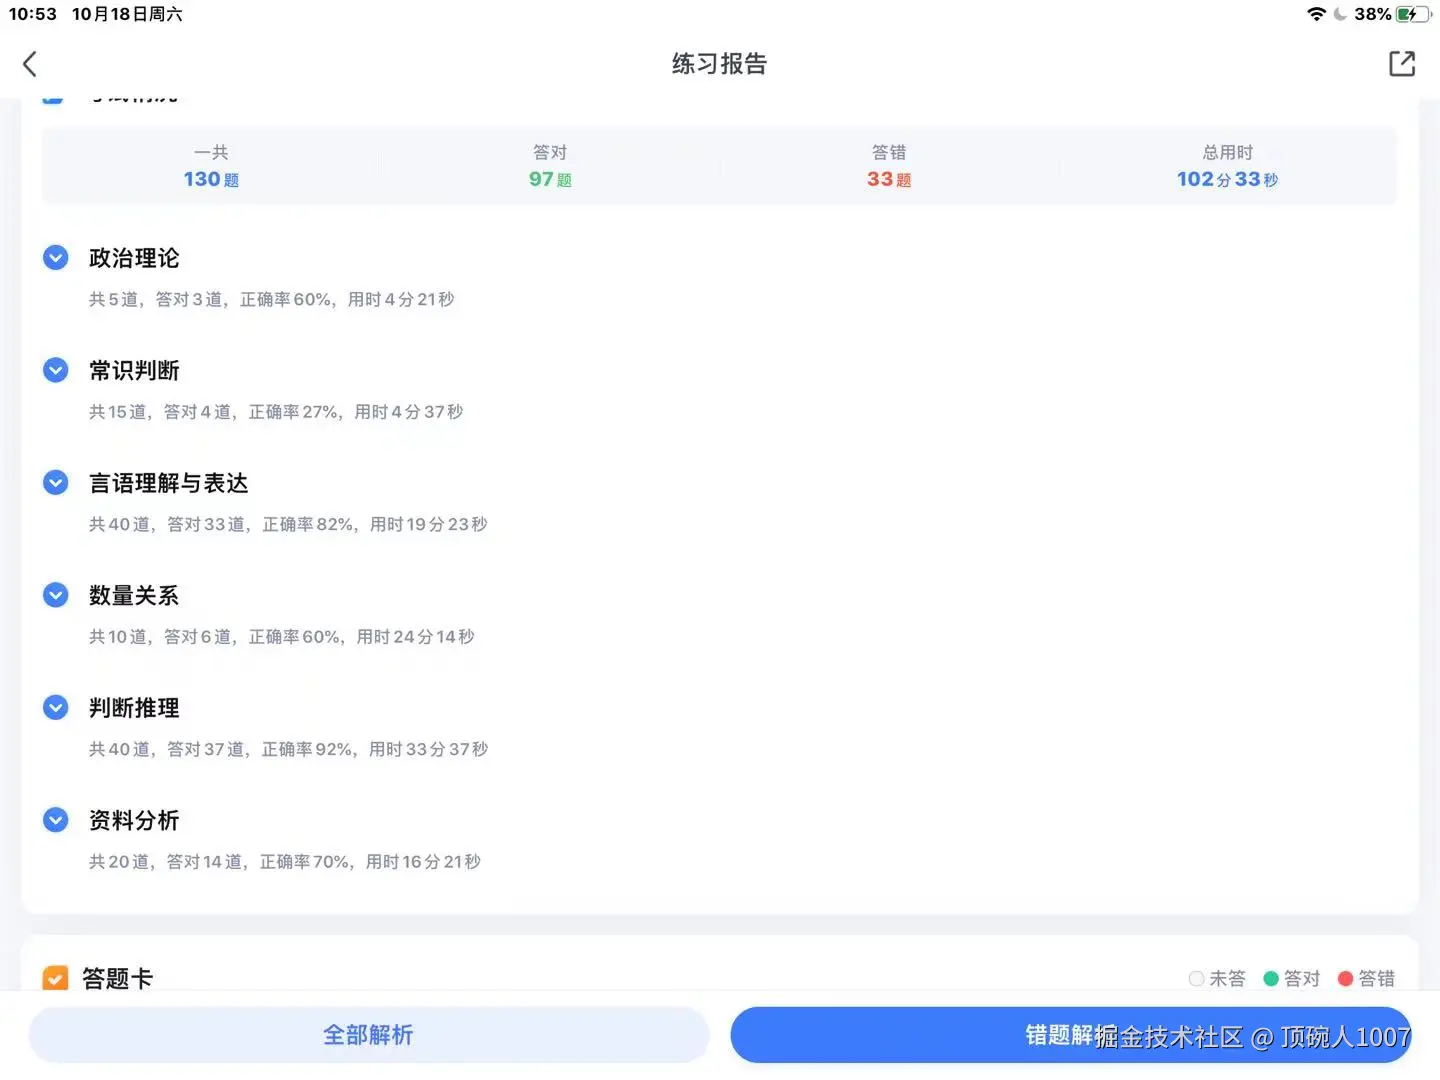The width and height of the screenshot is (1440, 1080).
Task: Click the back arrow to exit the report
Action: pyautogui.click(x=29, y=63)
